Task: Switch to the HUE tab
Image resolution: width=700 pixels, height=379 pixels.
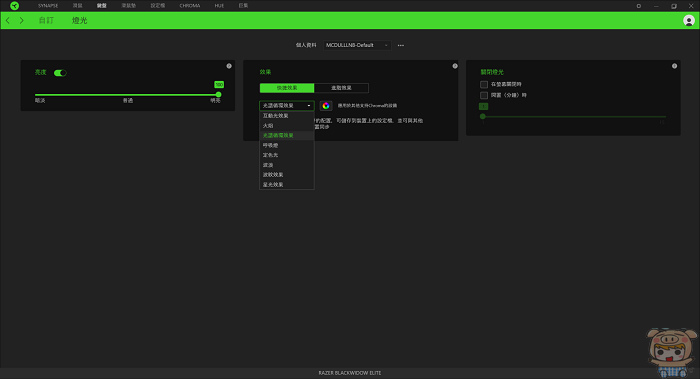Action: click(219, 6)
